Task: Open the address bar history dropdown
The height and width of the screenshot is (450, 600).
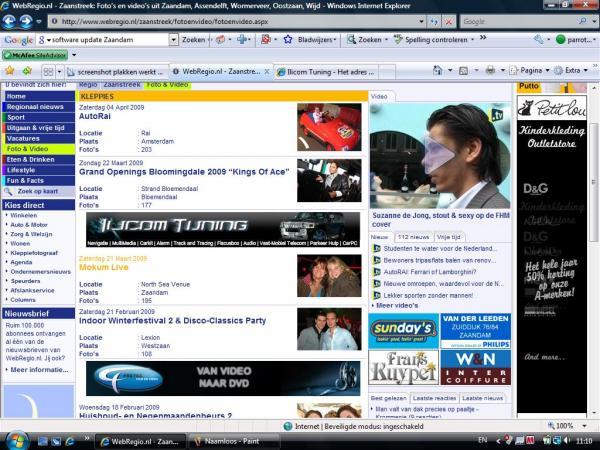Action: point(421,22)
